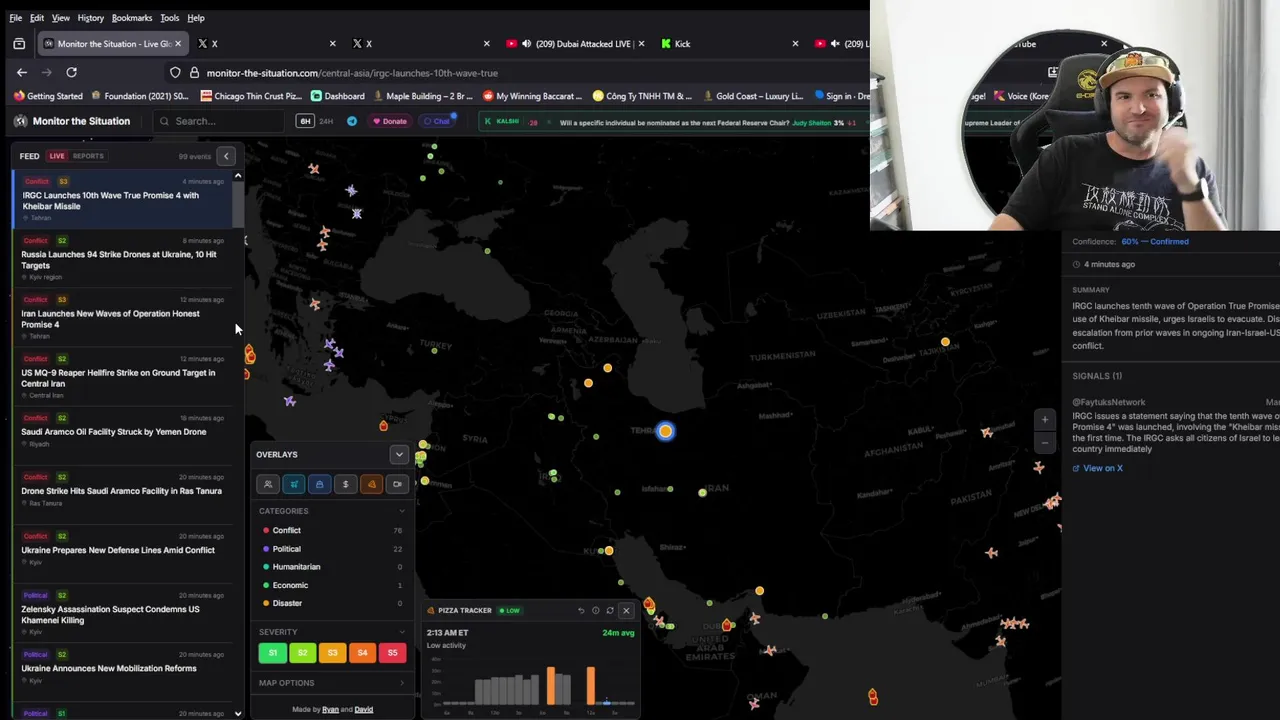
Task: Close the Pizza Tracker widget
Action: (626, 610)
